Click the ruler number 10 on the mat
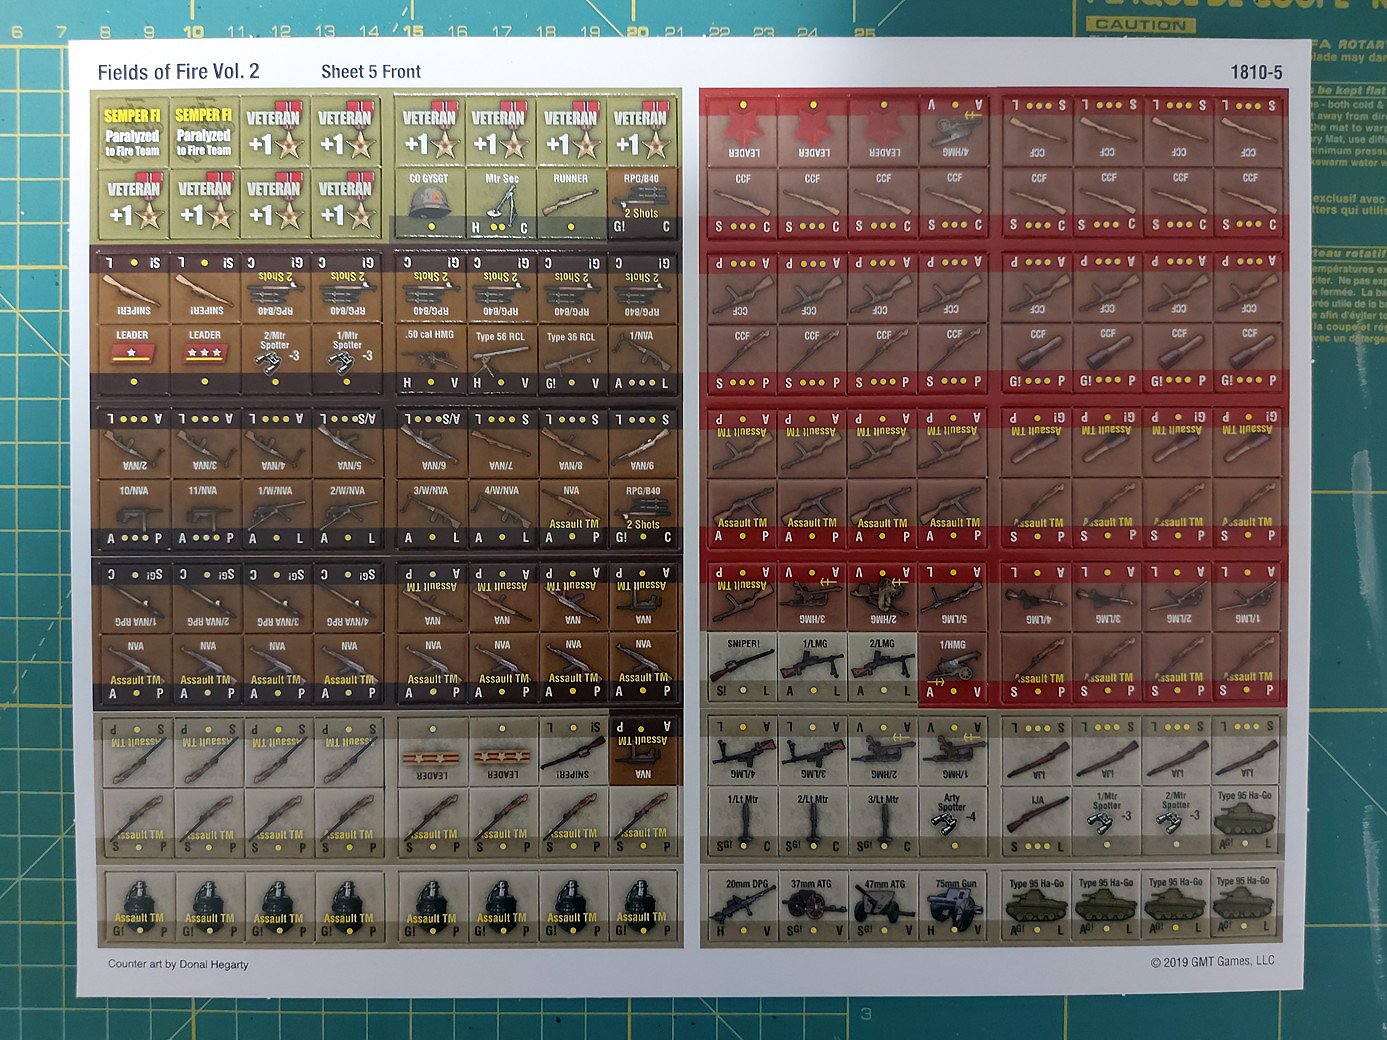 (x=194, y=32)
